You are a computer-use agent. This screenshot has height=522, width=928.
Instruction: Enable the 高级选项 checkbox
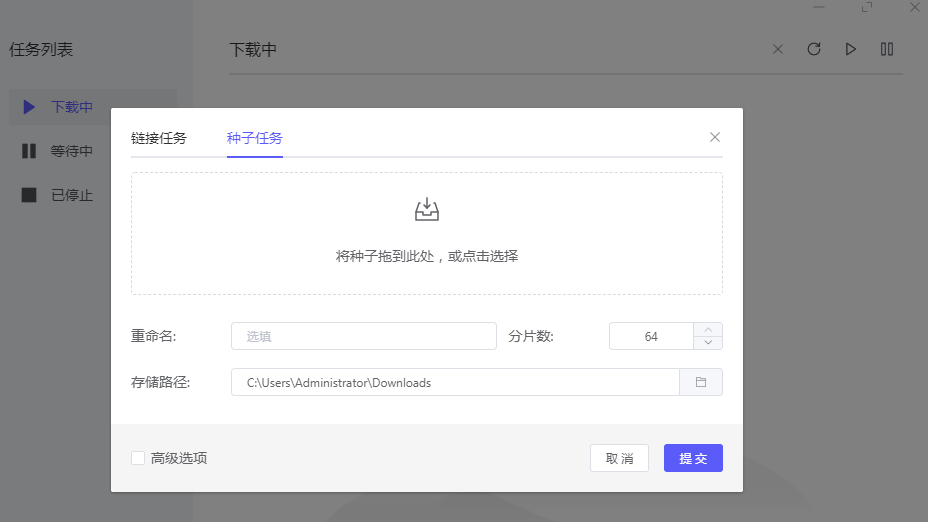pos(138,458)
